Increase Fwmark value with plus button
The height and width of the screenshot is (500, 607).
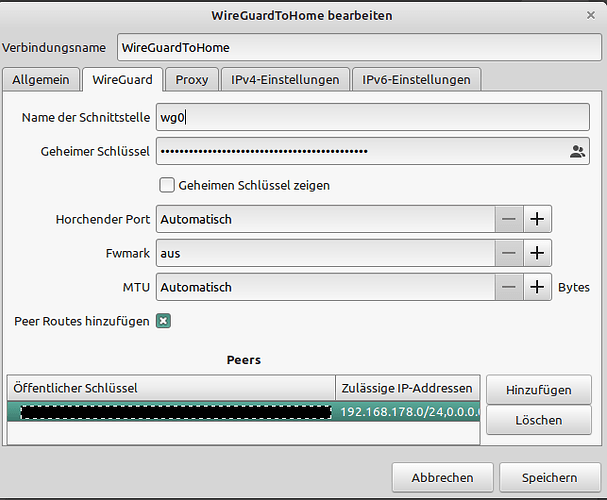point(537,253)
